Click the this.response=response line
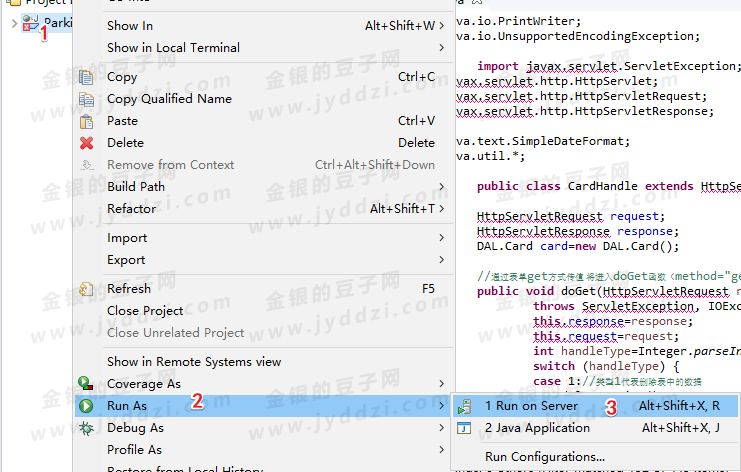Screen dimensions: 741x472 pyautogui.click(x=613, y=321)
